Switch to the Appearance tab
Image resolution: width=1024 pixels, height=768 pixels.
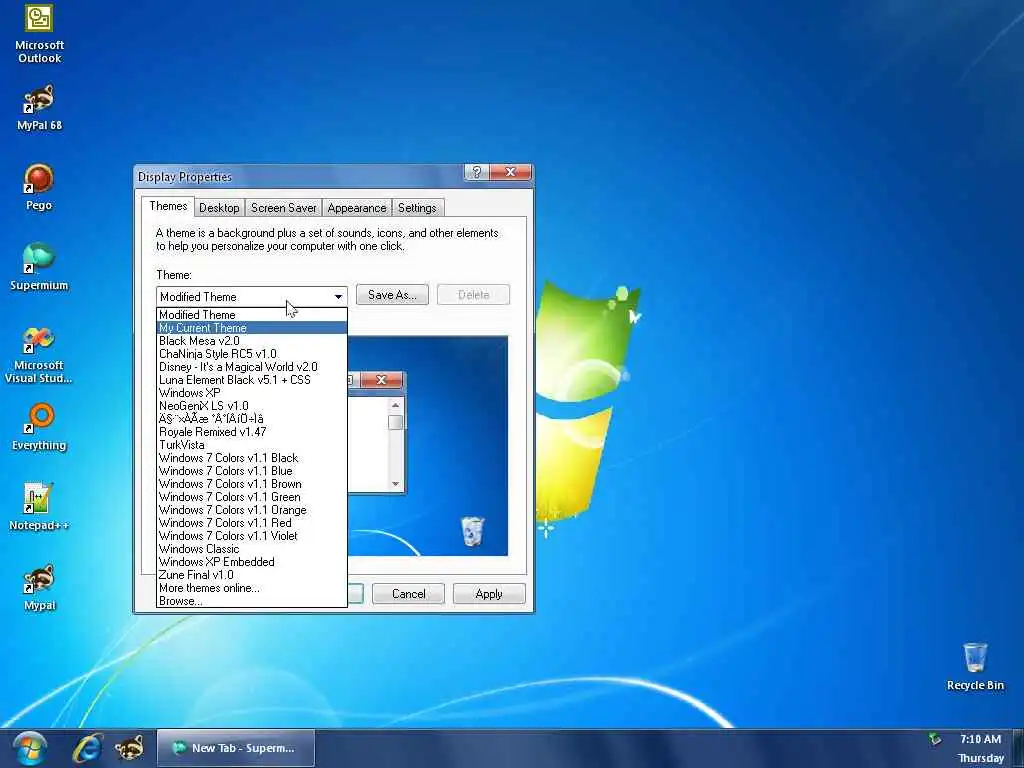[357, 208]
